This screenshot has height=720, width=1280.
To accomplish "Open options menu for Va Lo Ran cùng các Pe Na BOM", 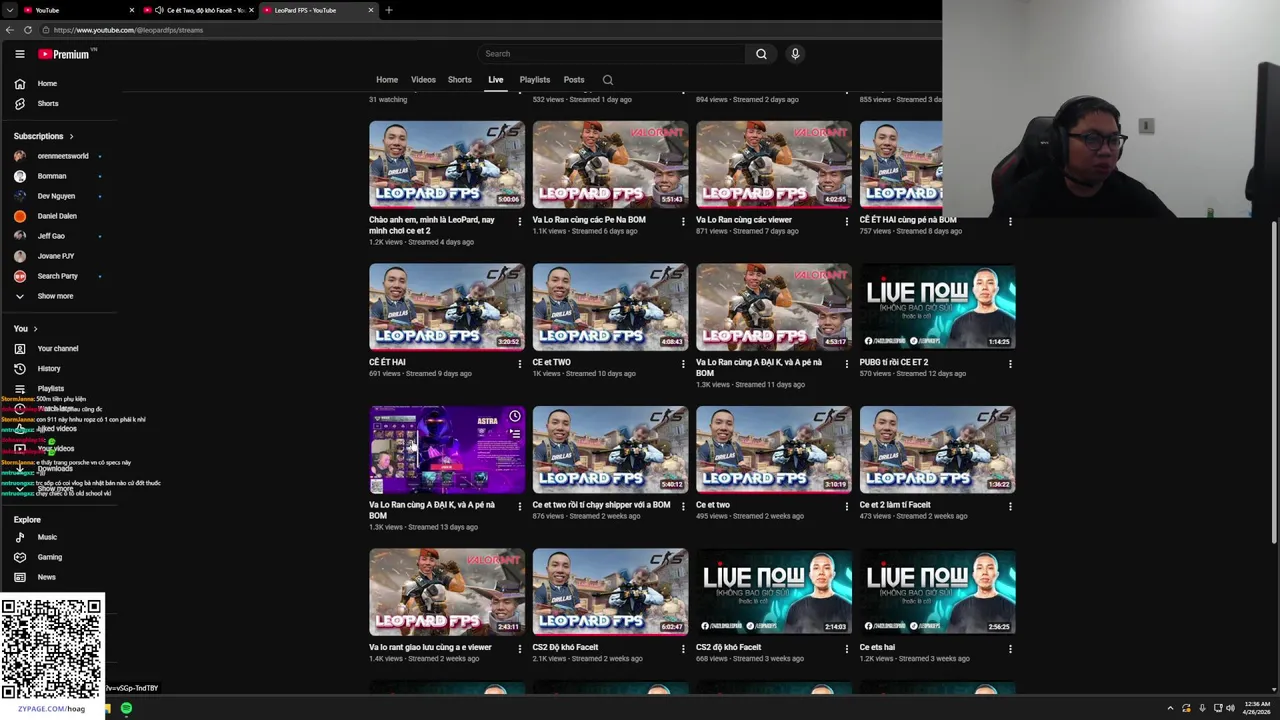I will [683, 222].
